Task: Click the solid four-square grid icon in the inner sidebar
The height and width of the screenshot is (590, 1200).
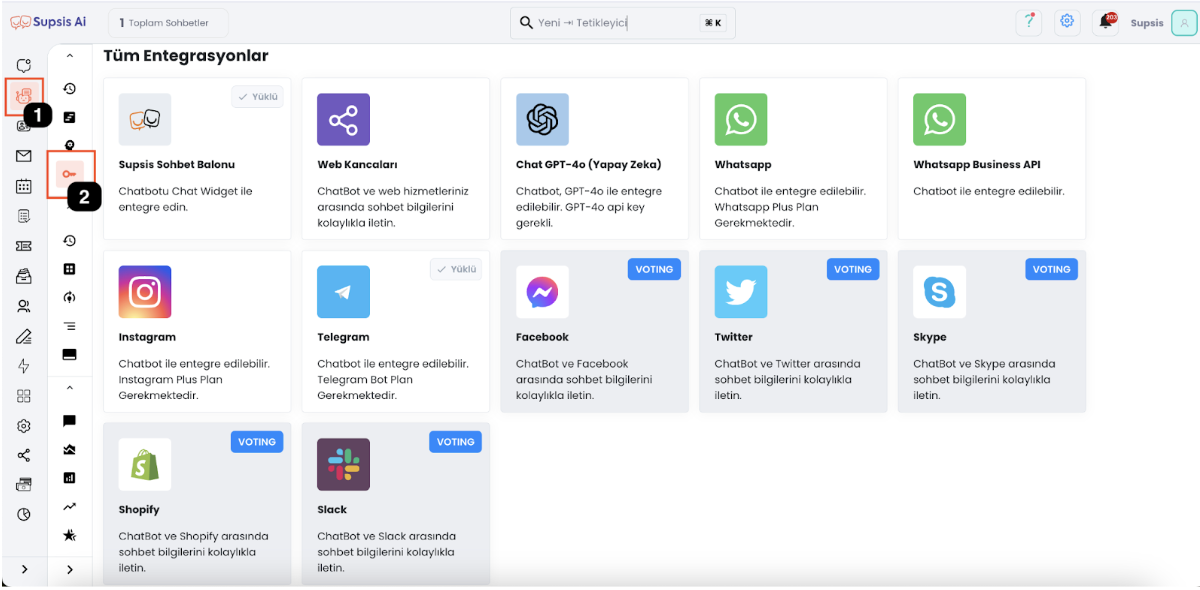Action: tap(69, 269)
